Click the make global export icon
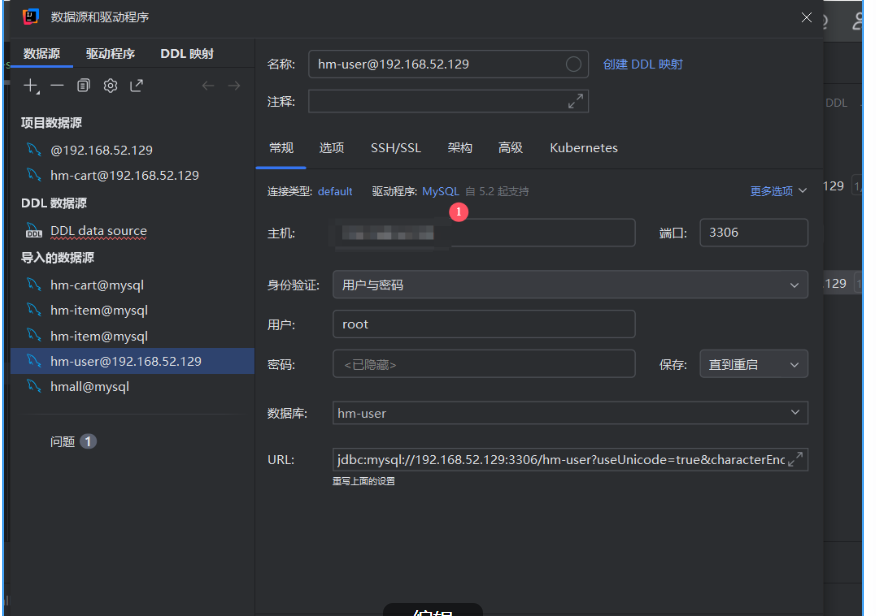This screenshot has height=616, width=876. 136,85
